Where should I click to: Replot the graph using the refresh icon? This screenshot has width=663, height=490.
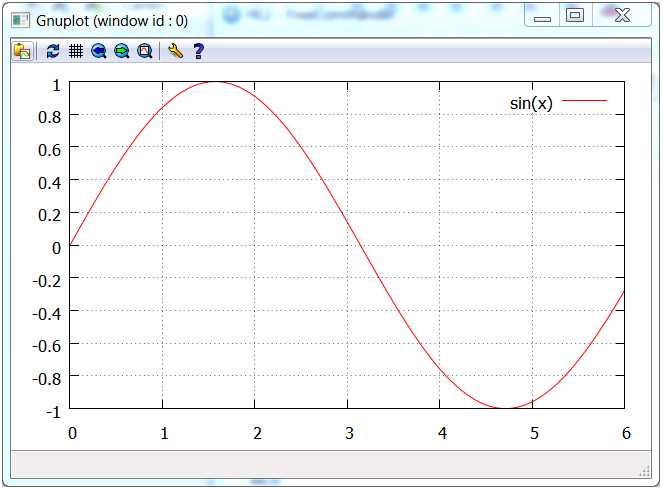pyautogui.click(x=53, y=51)
